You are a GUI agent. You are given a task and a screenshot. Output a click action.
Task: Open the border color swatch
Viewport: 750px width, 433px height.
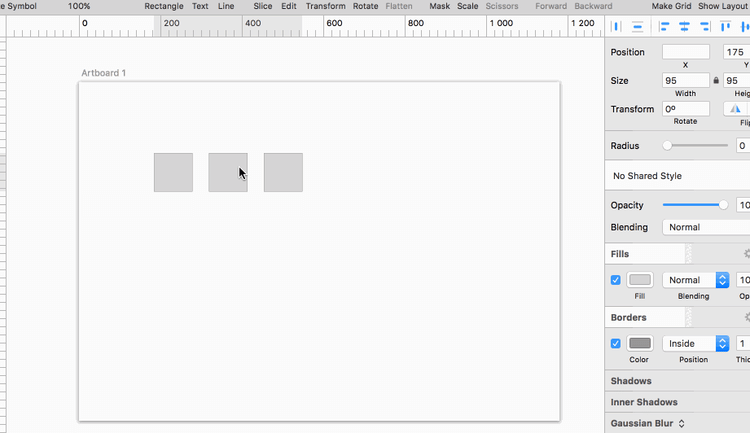pyautogui.click(x=640, y=343)
